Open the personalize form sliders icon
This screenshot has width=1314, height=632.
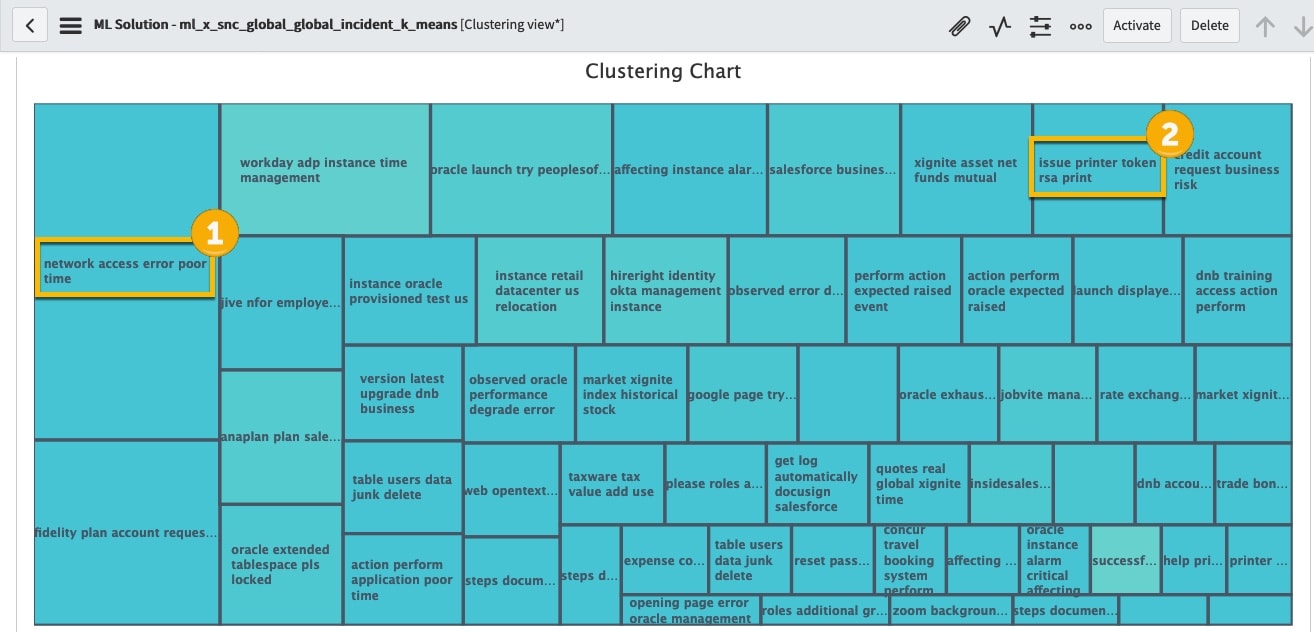click(x=1040, y=26)
